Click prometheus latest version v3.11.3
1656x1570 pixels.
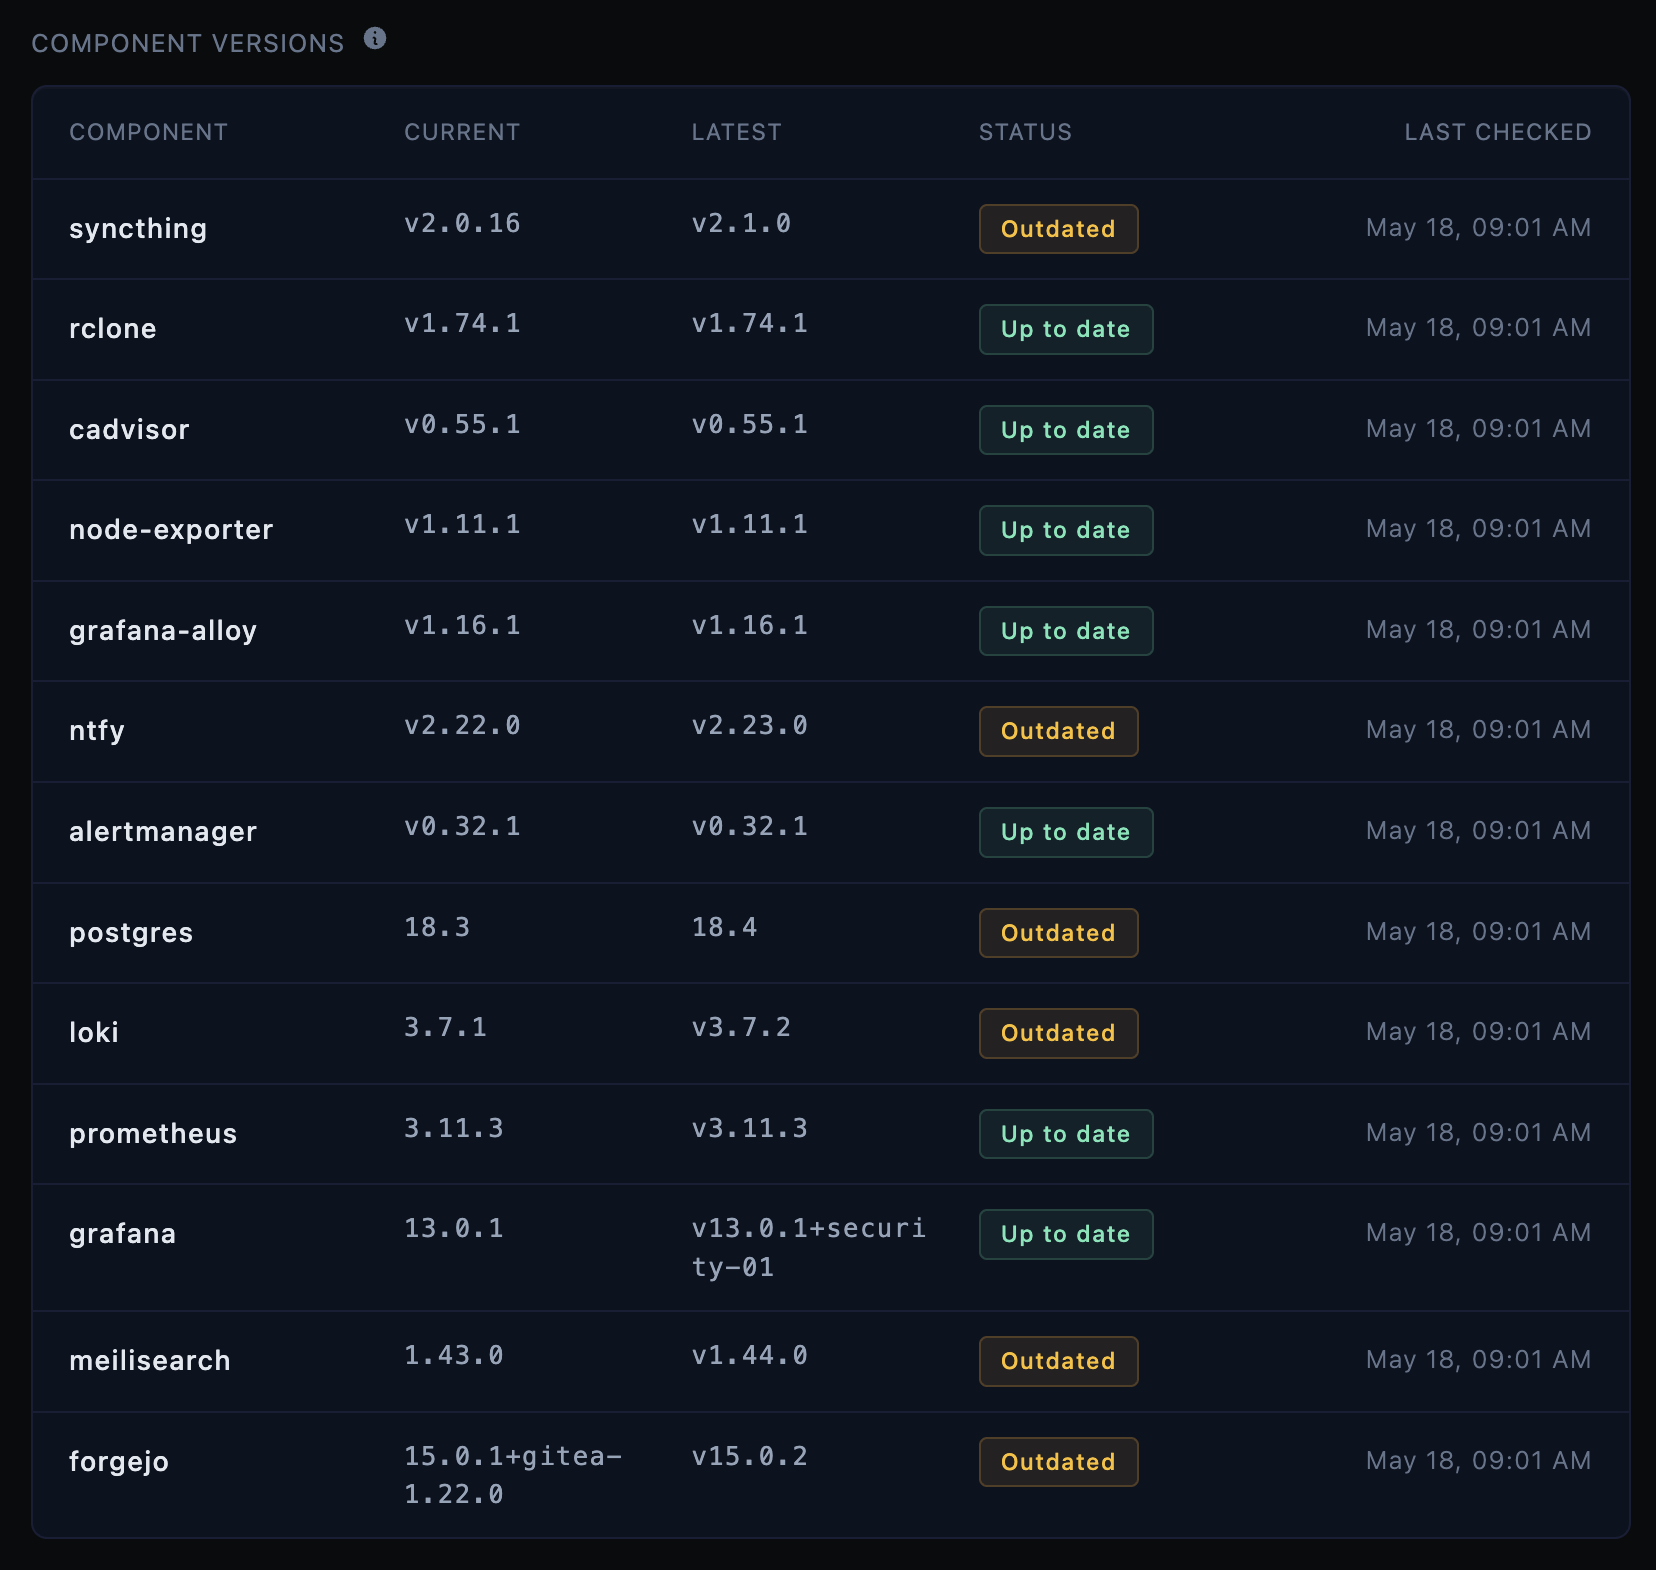tap(749, 1128)
